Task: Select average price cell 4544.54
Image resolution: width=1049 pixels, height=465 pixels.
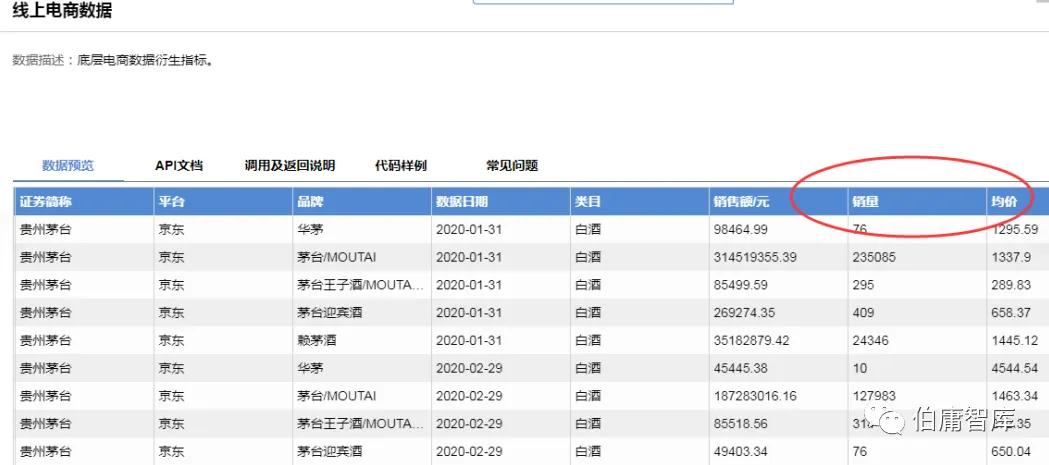Action: tap(1015, 368)
